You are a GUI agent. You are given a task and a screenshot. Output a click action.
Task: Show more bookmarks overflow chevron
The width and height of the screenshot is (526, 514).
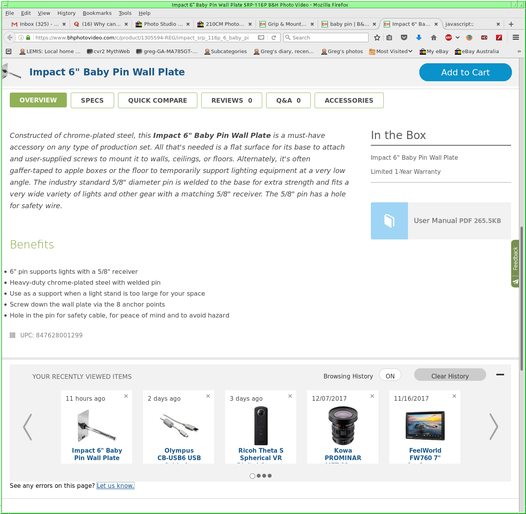tap(519, 51)
